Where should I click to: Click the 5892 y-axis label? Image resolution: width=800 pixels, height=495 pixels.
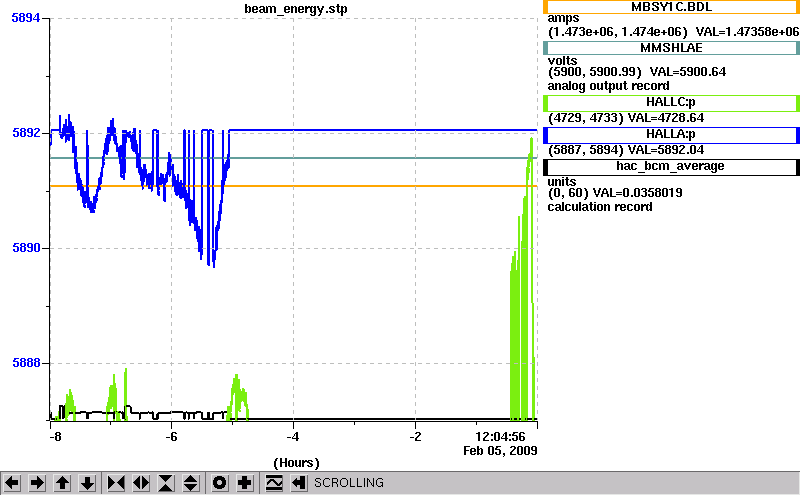pyautogui.click(x=26, y=133)
